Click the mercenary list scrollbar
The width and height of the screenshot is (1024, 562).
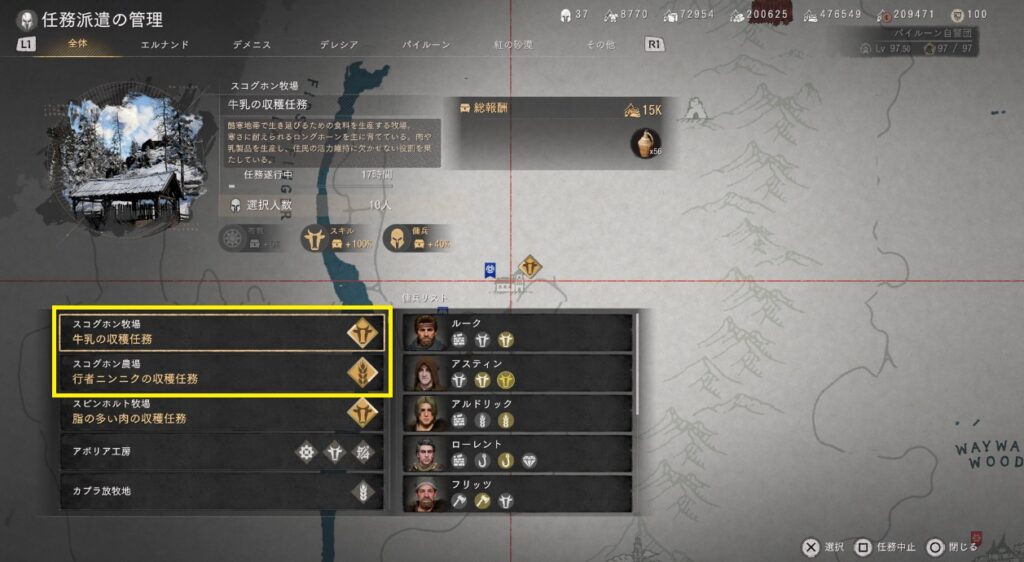point(637,366)
